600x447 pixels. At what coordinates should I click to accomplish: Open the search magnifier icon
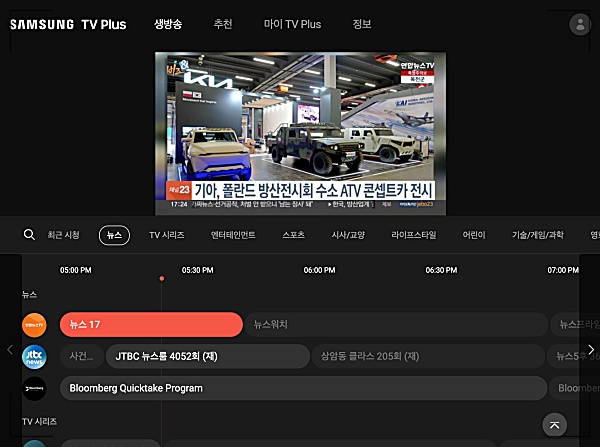click(29, 235)
